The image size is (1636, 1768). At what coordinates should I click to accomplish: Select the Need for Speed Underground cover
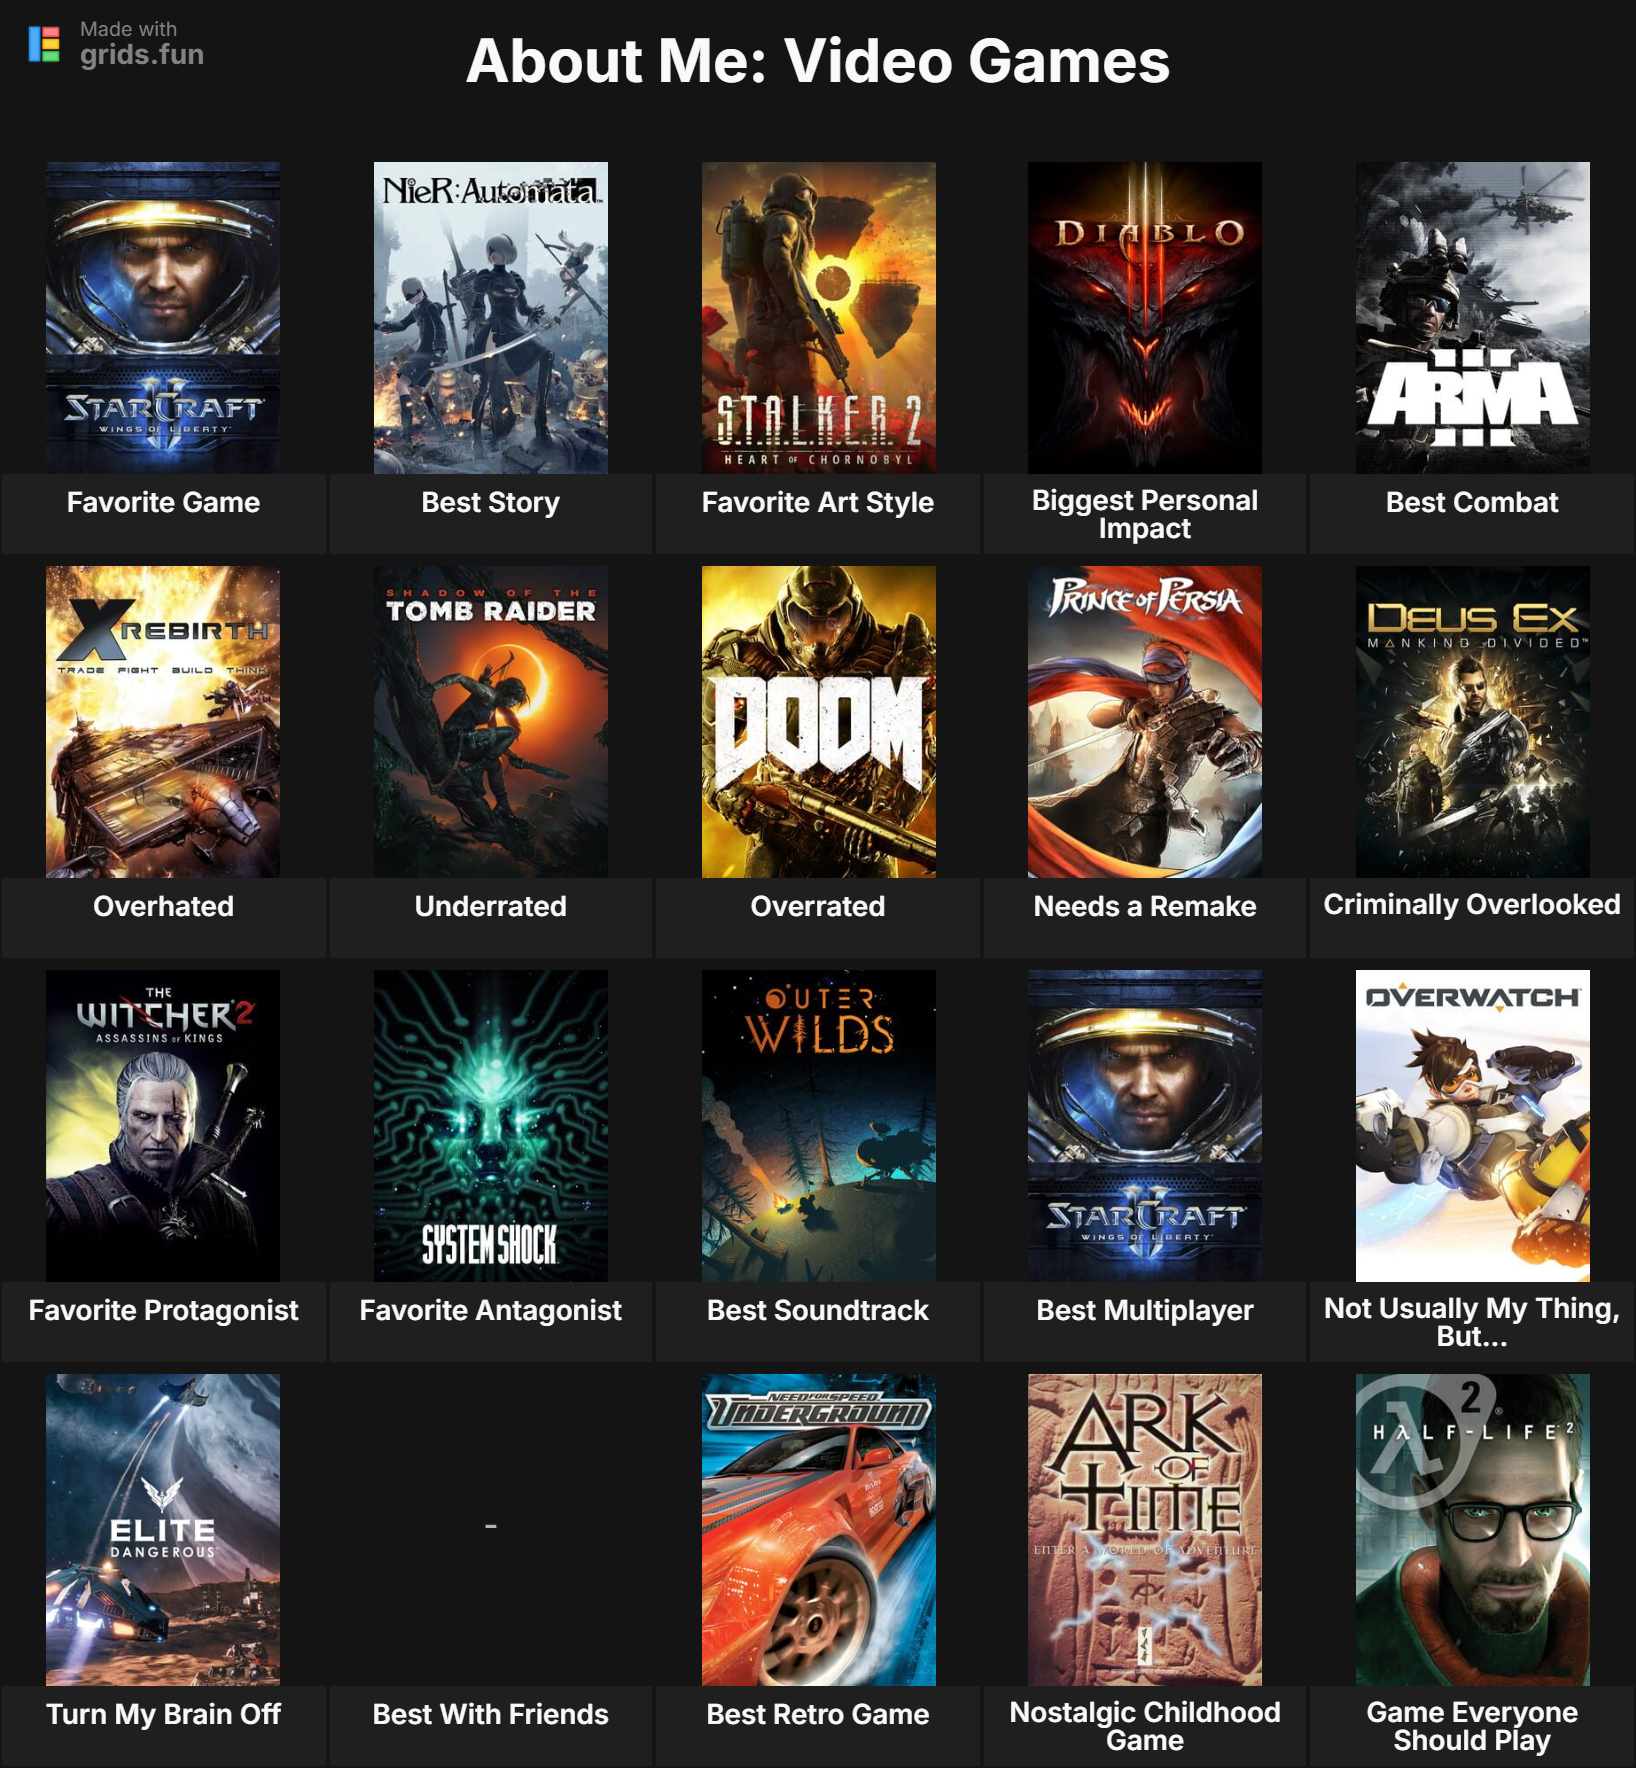point(819,1530)
